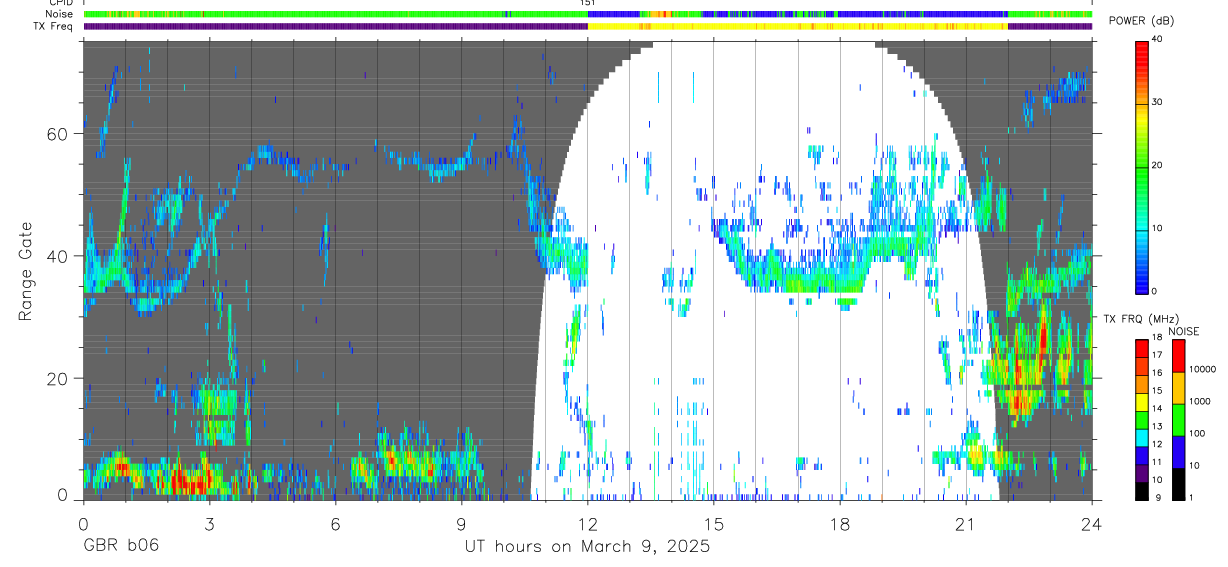This screenshot has height=567, width=1228.
Task: Click the 'Noise' strip label at top left
Action: point(59,14)
